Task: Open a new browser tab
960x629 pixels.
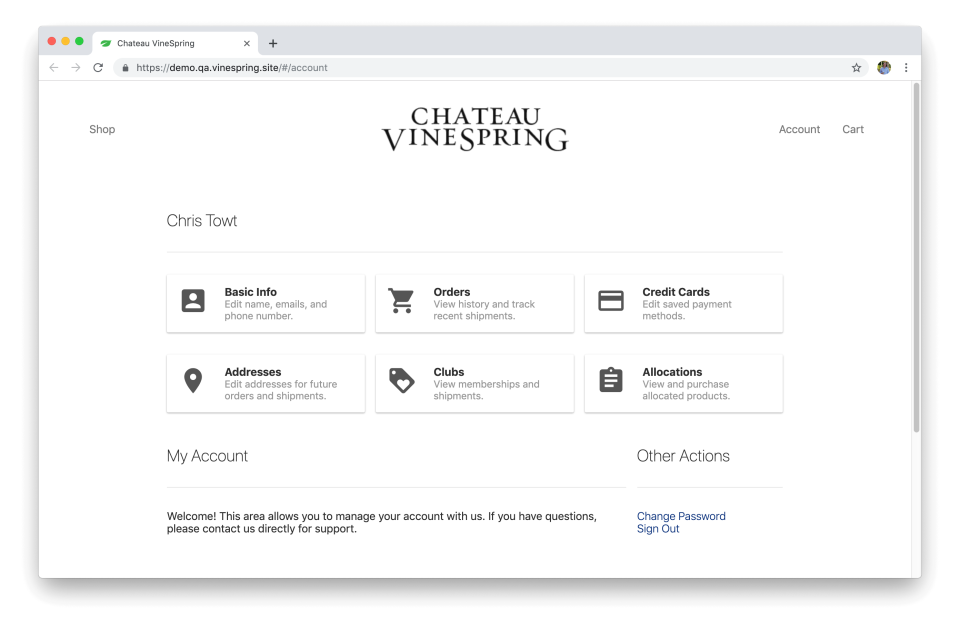Action: 273,43
